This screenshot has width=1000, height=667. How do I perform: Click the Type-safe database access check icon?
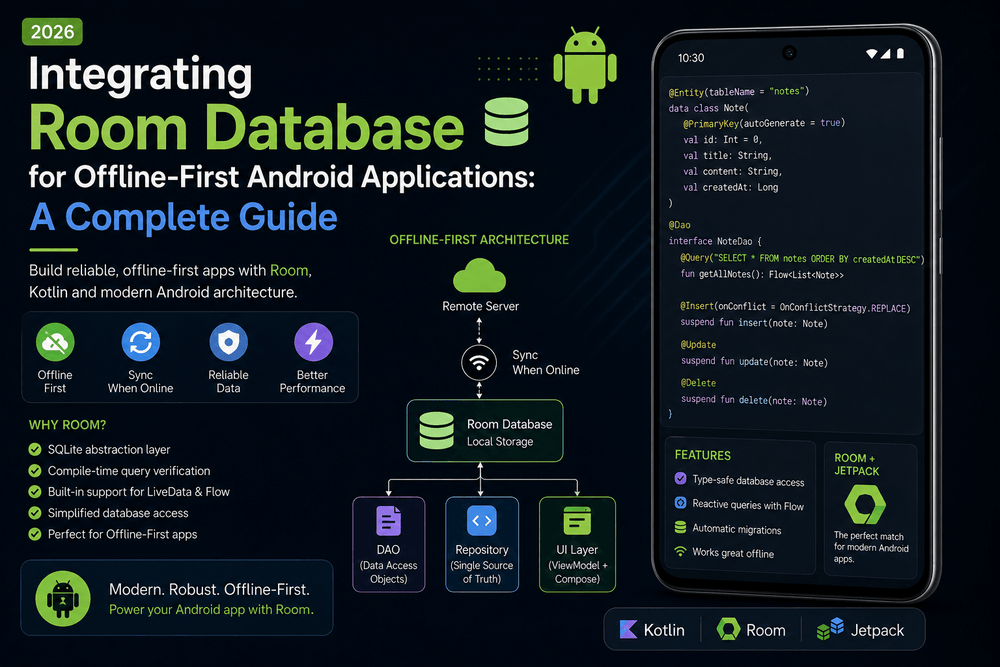click(x=680, y=478)
